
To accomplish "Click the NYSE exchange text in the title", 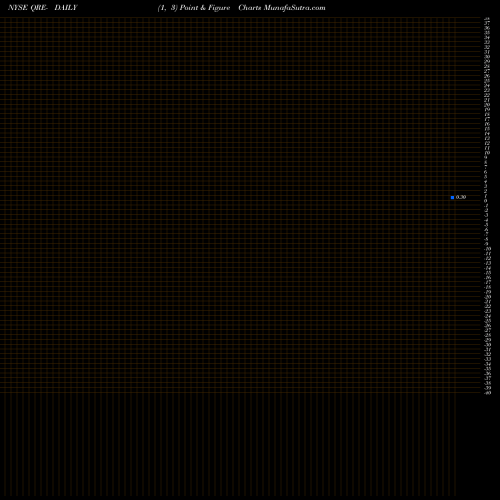I will pyautogui.click(x=18, y=8).
